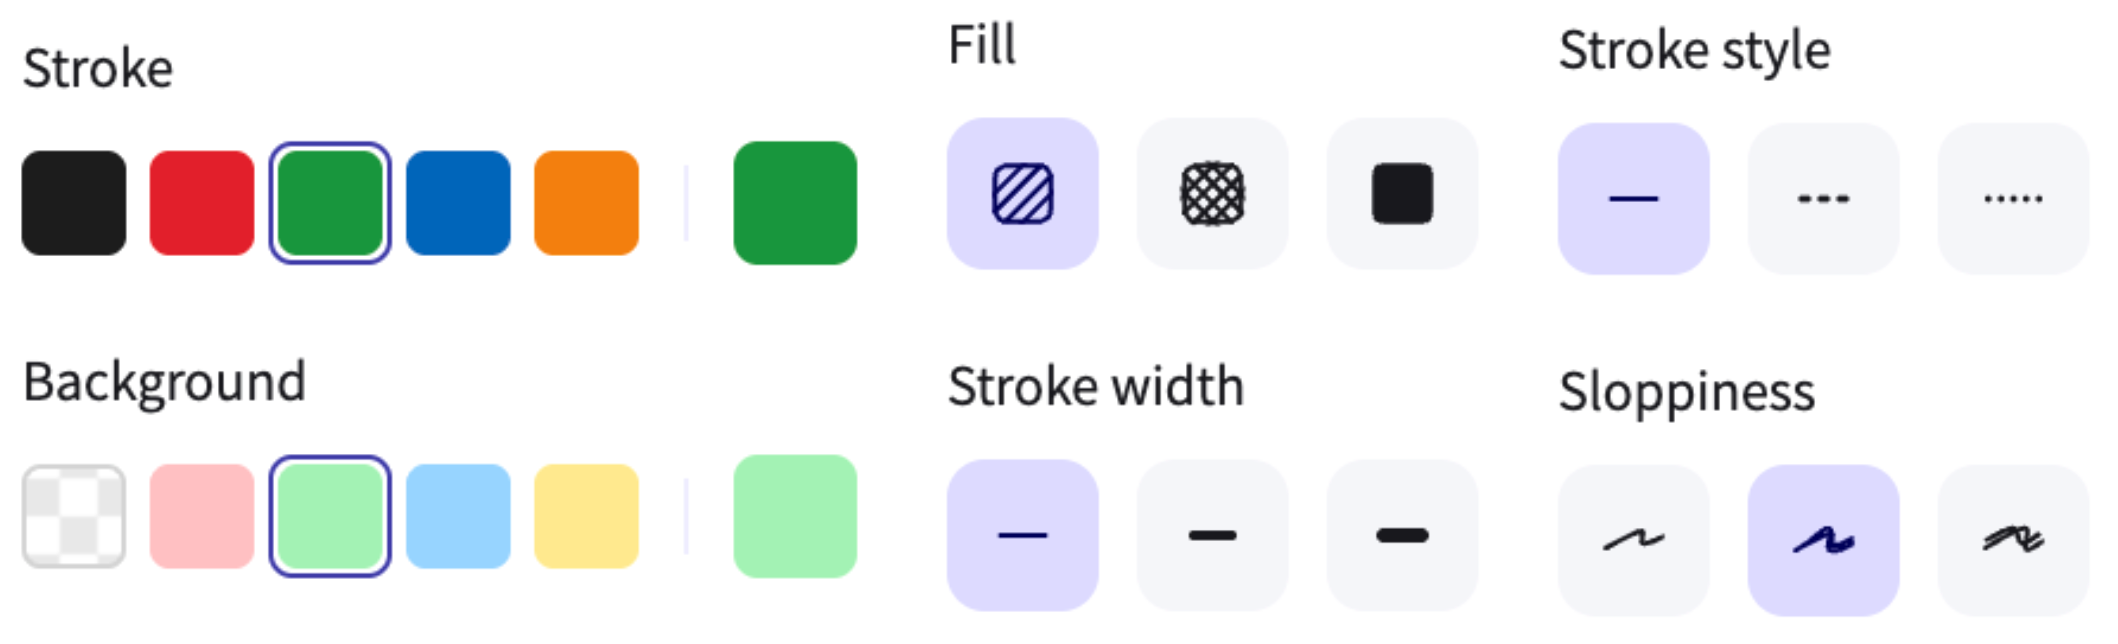Set stroke color to black
Screen dimensions: 2118x644
75,201
